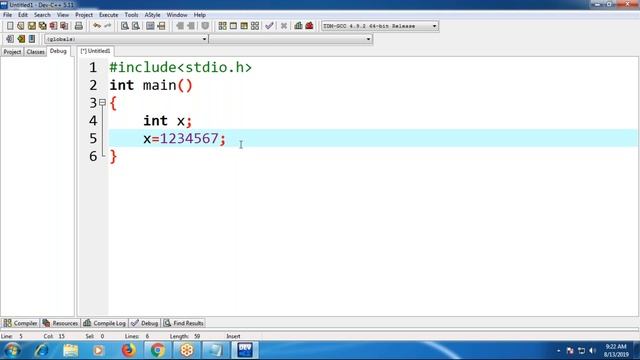Click the volume icon in system tray
640x360 pixels.
tap(593, 351)
